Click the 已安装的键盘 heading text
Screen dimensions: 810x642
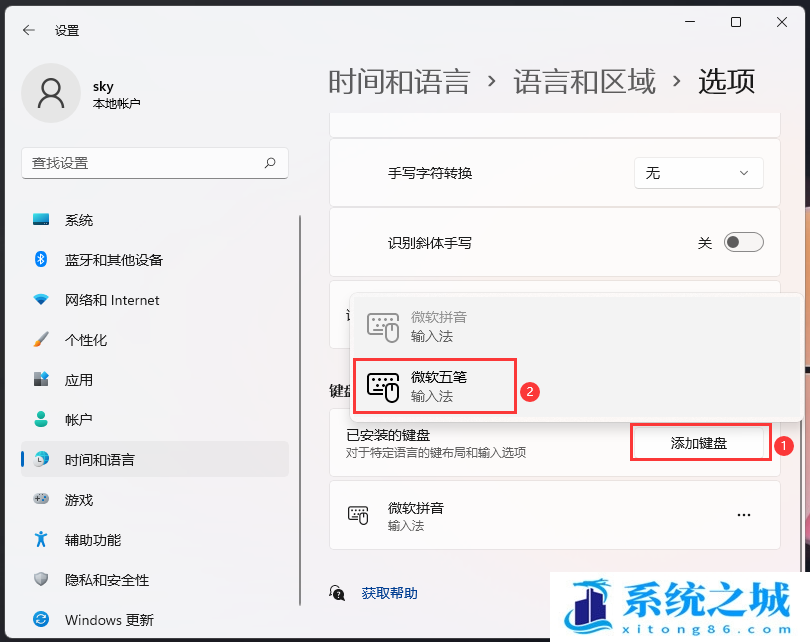coord(388,435)
